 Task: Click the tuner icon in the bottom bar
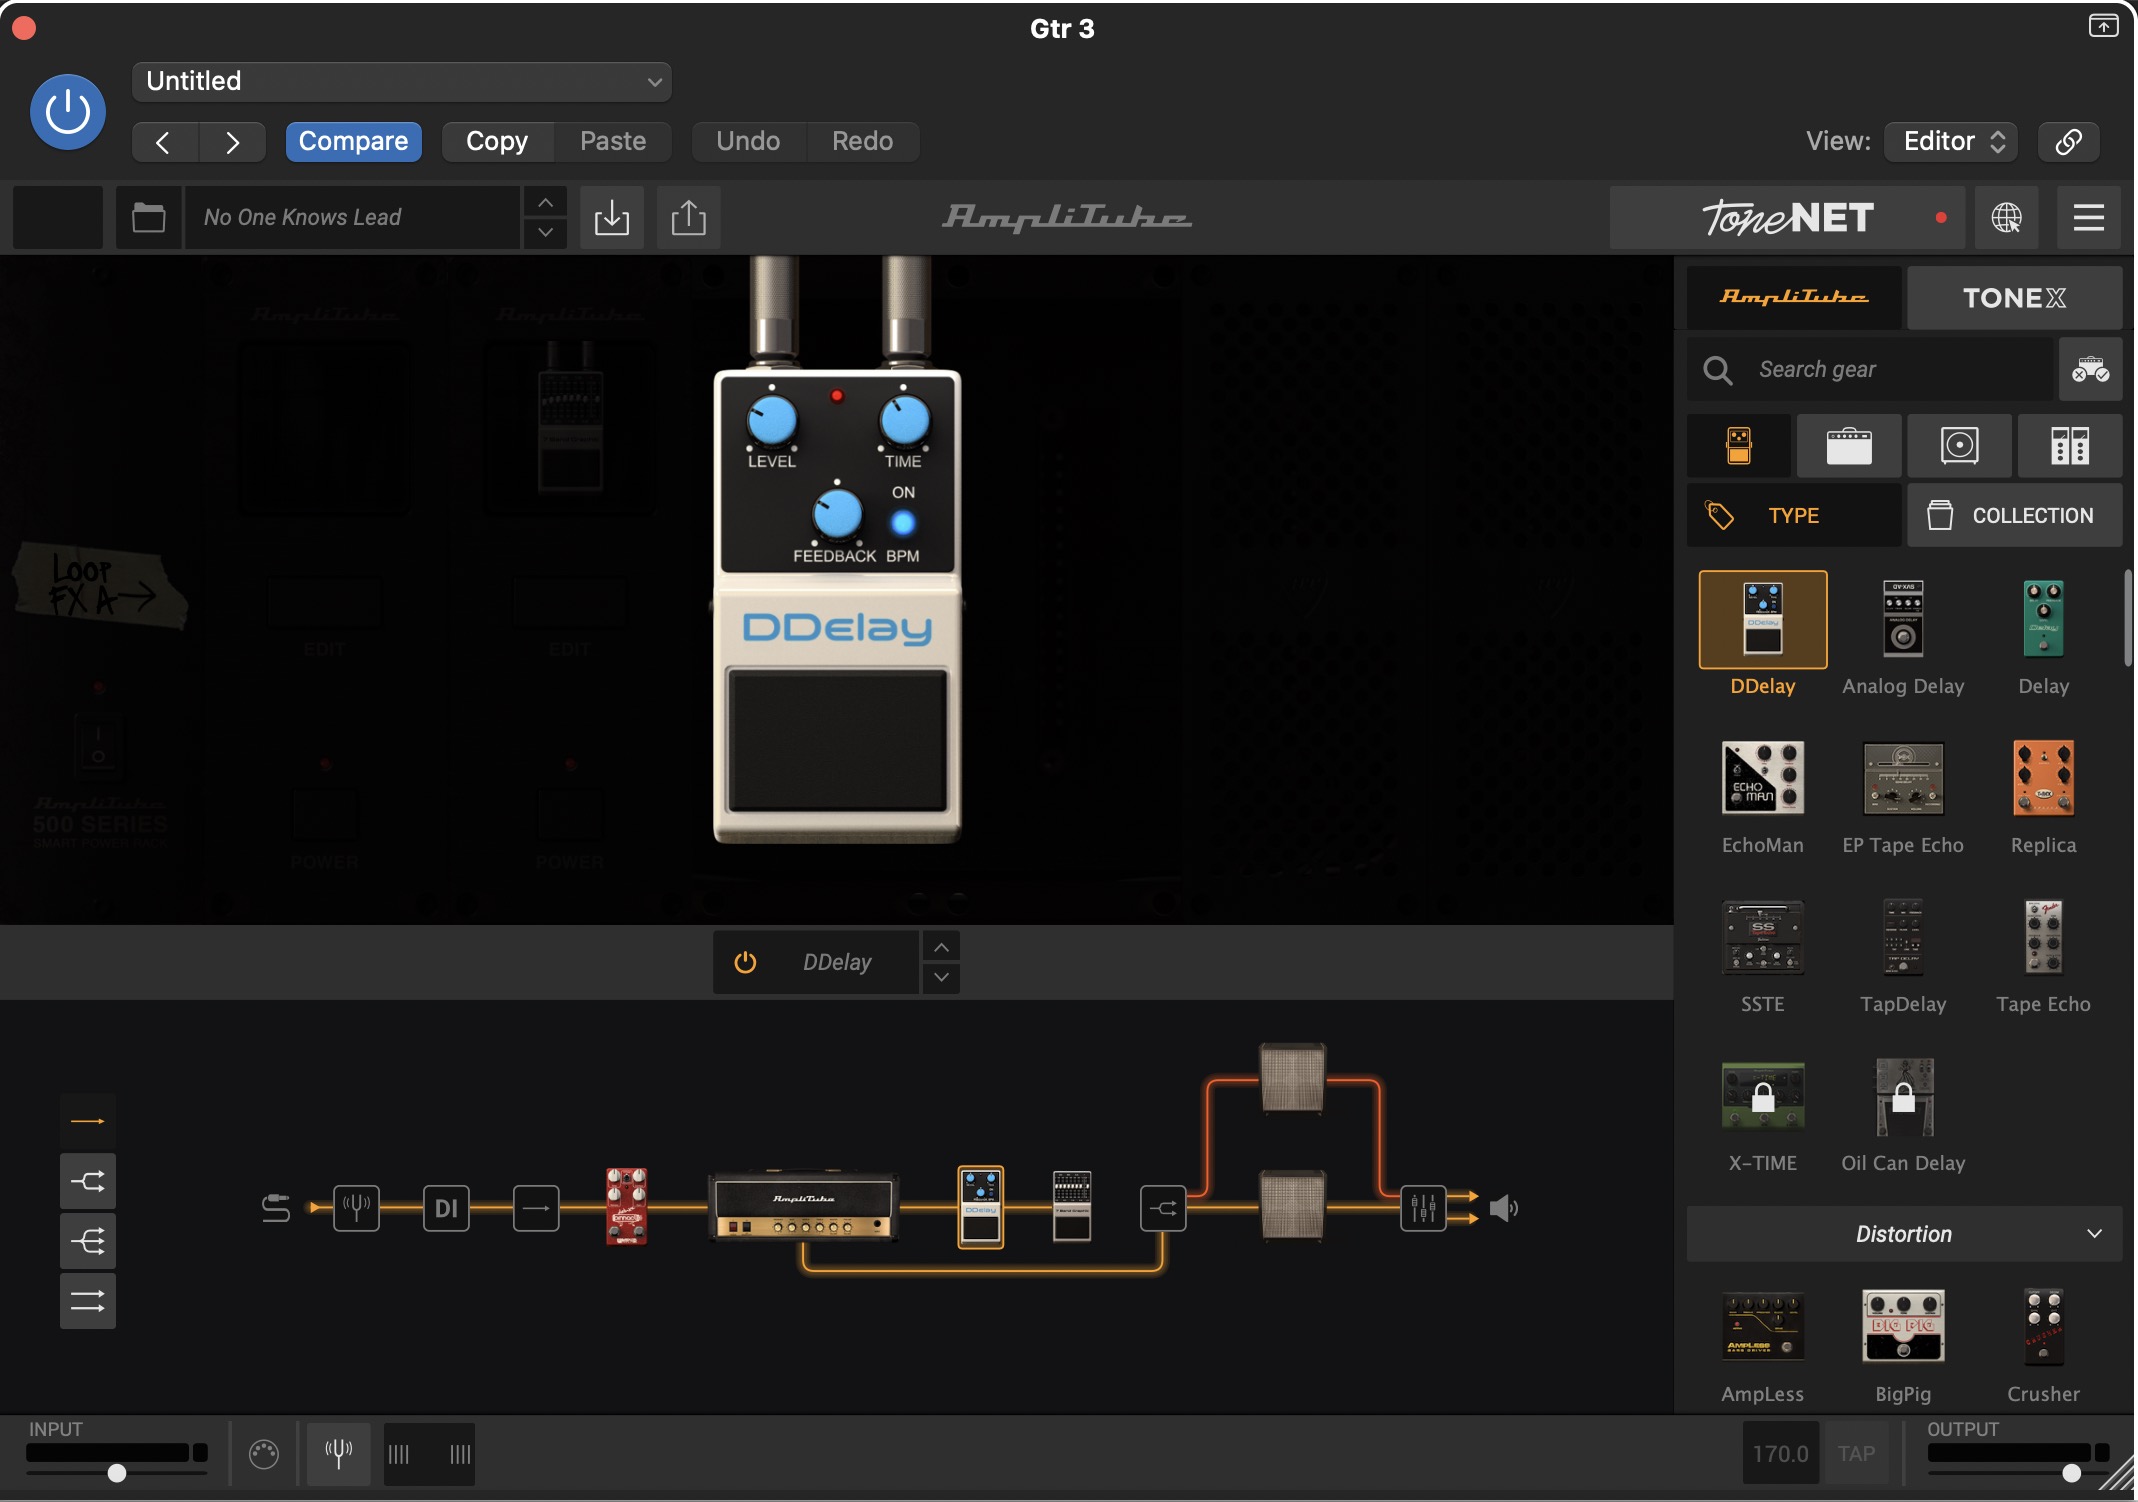pyautogui.click(x=338, y=1453)
